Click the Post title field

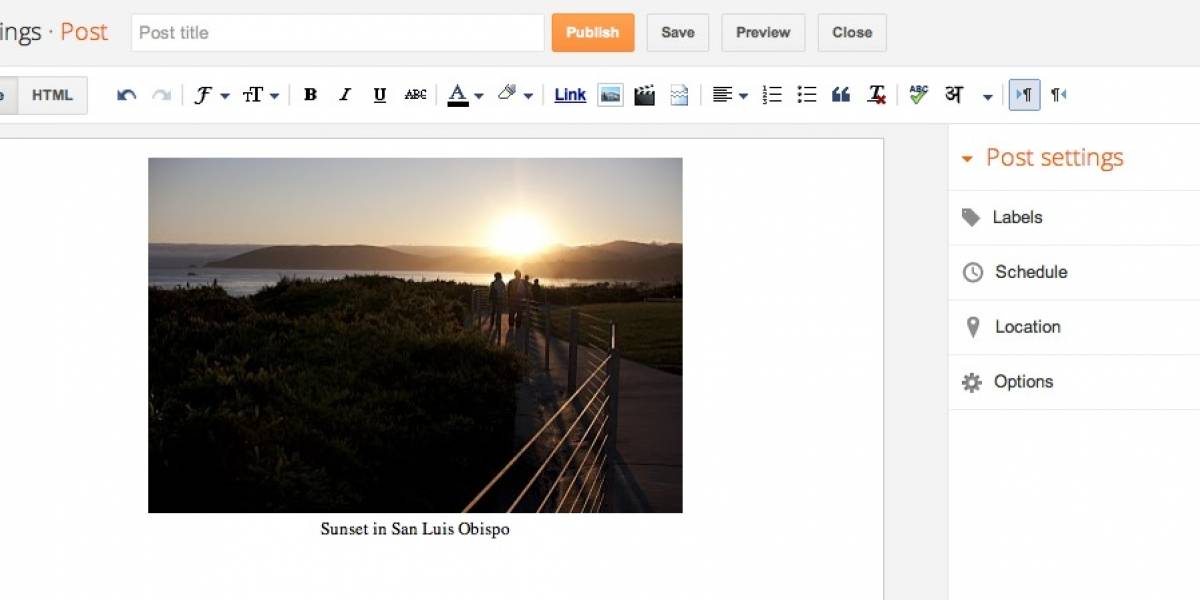pyautogui.click(x=338, y=33)
